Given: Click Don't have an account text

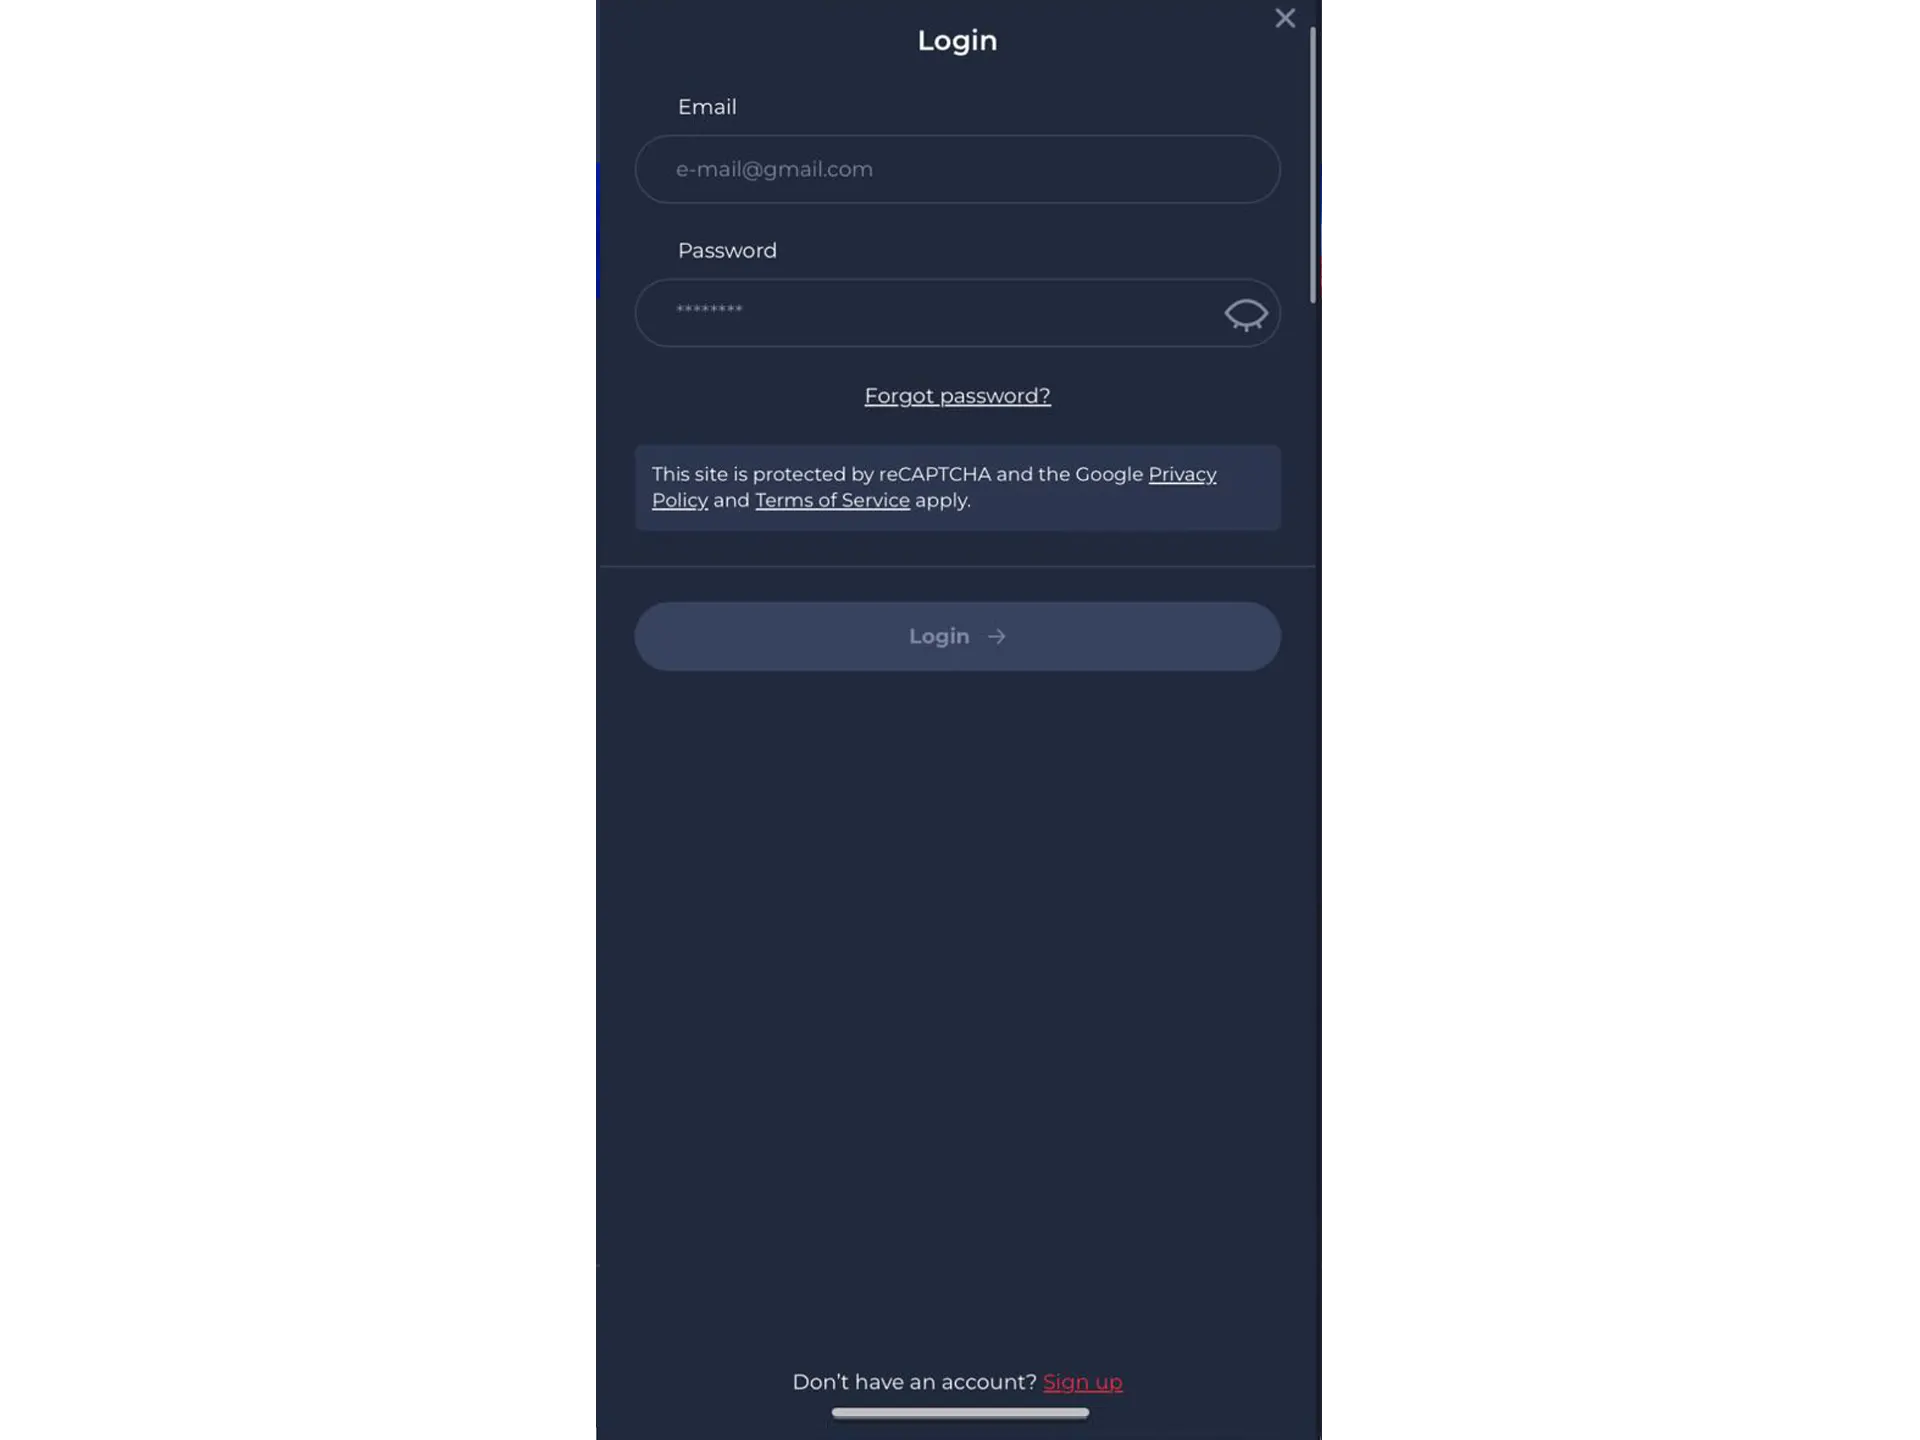Looking at the screenshot, I should click(x=915, y=1379).
